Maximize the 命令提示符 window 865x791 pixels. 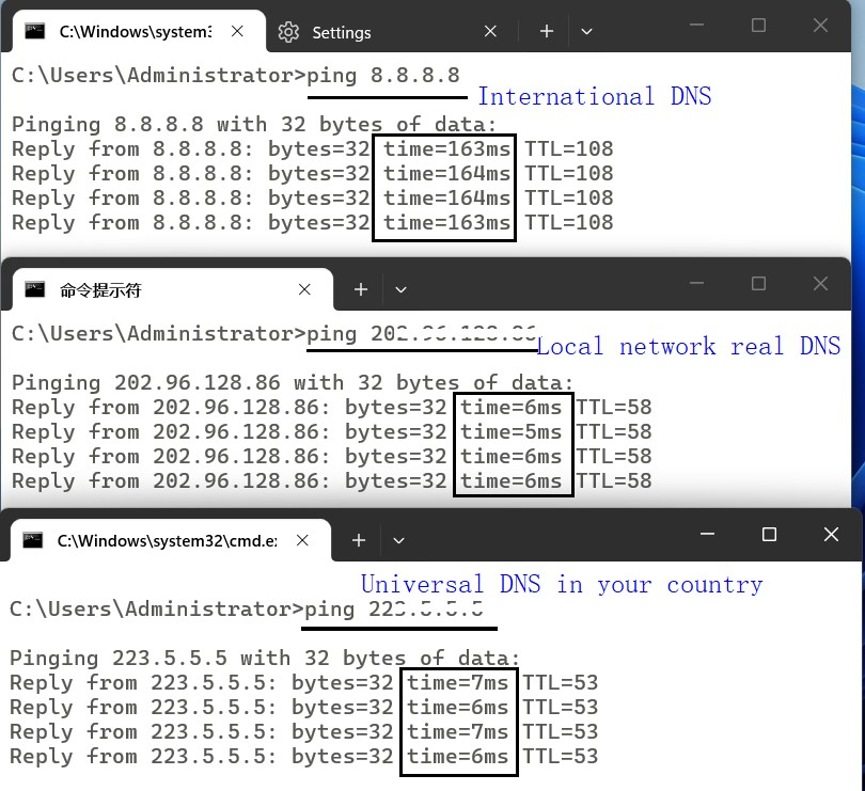(x=759, y=284)
